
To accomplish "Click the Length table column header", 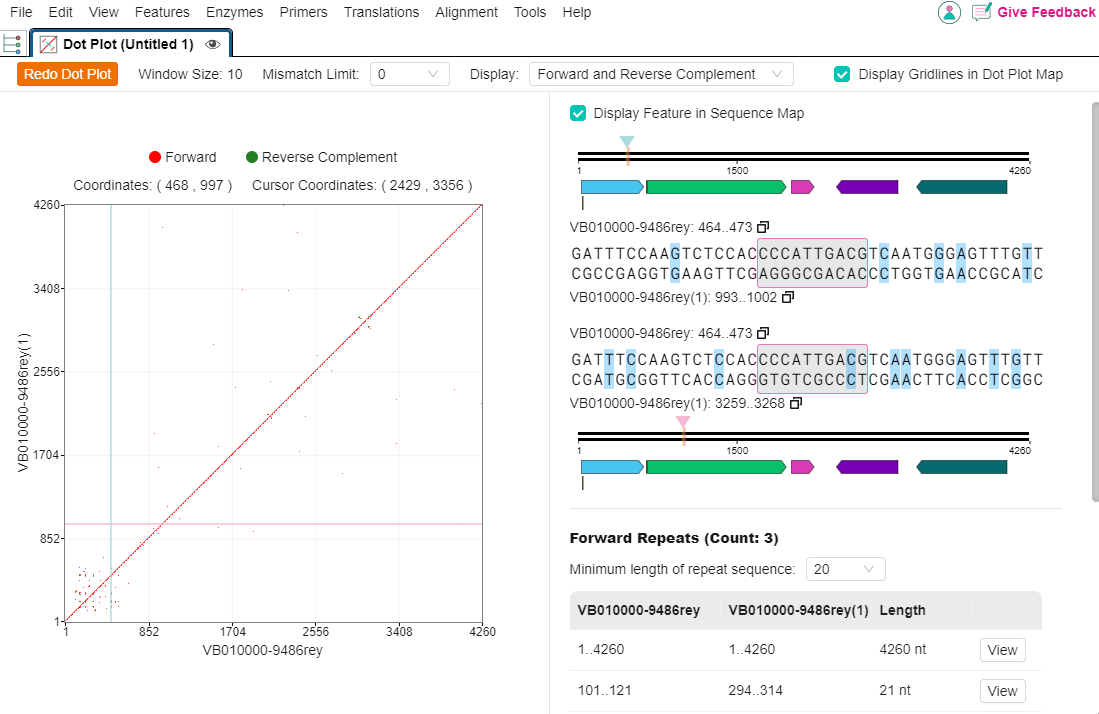I will (902, 610).
